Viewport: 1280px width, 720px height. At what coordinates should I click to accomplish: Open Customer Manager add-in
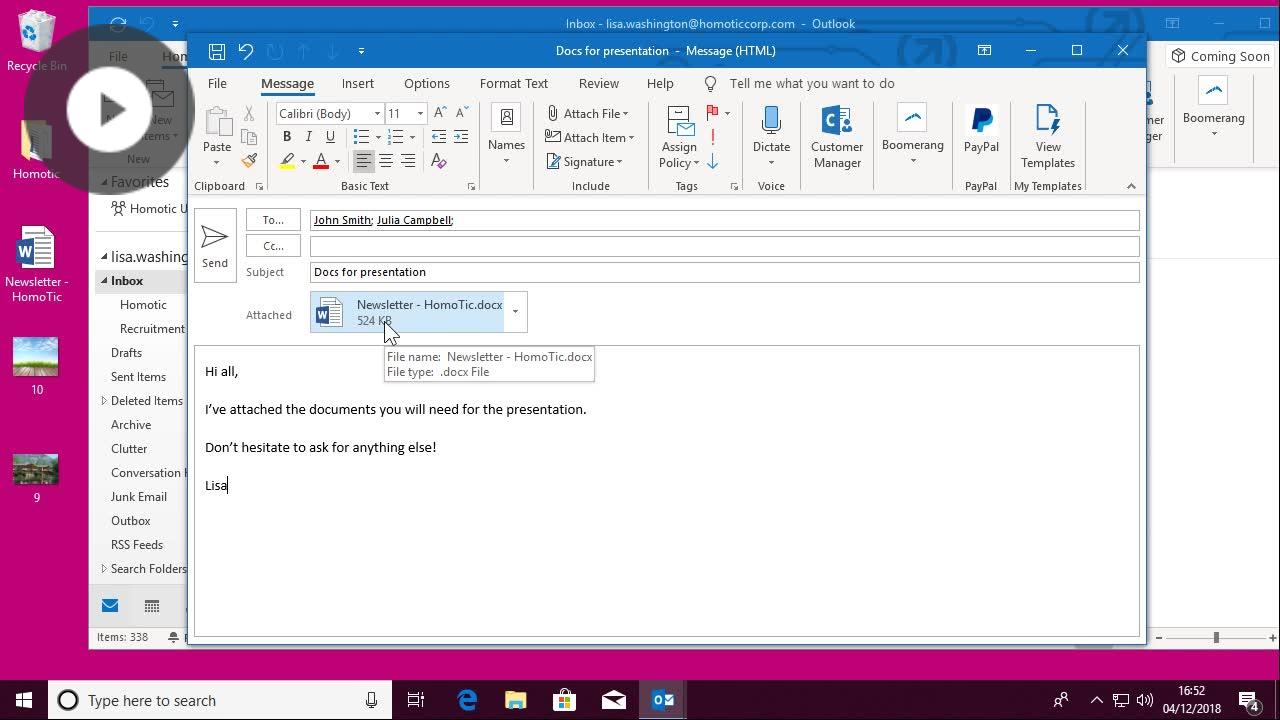tap(837, 137)
